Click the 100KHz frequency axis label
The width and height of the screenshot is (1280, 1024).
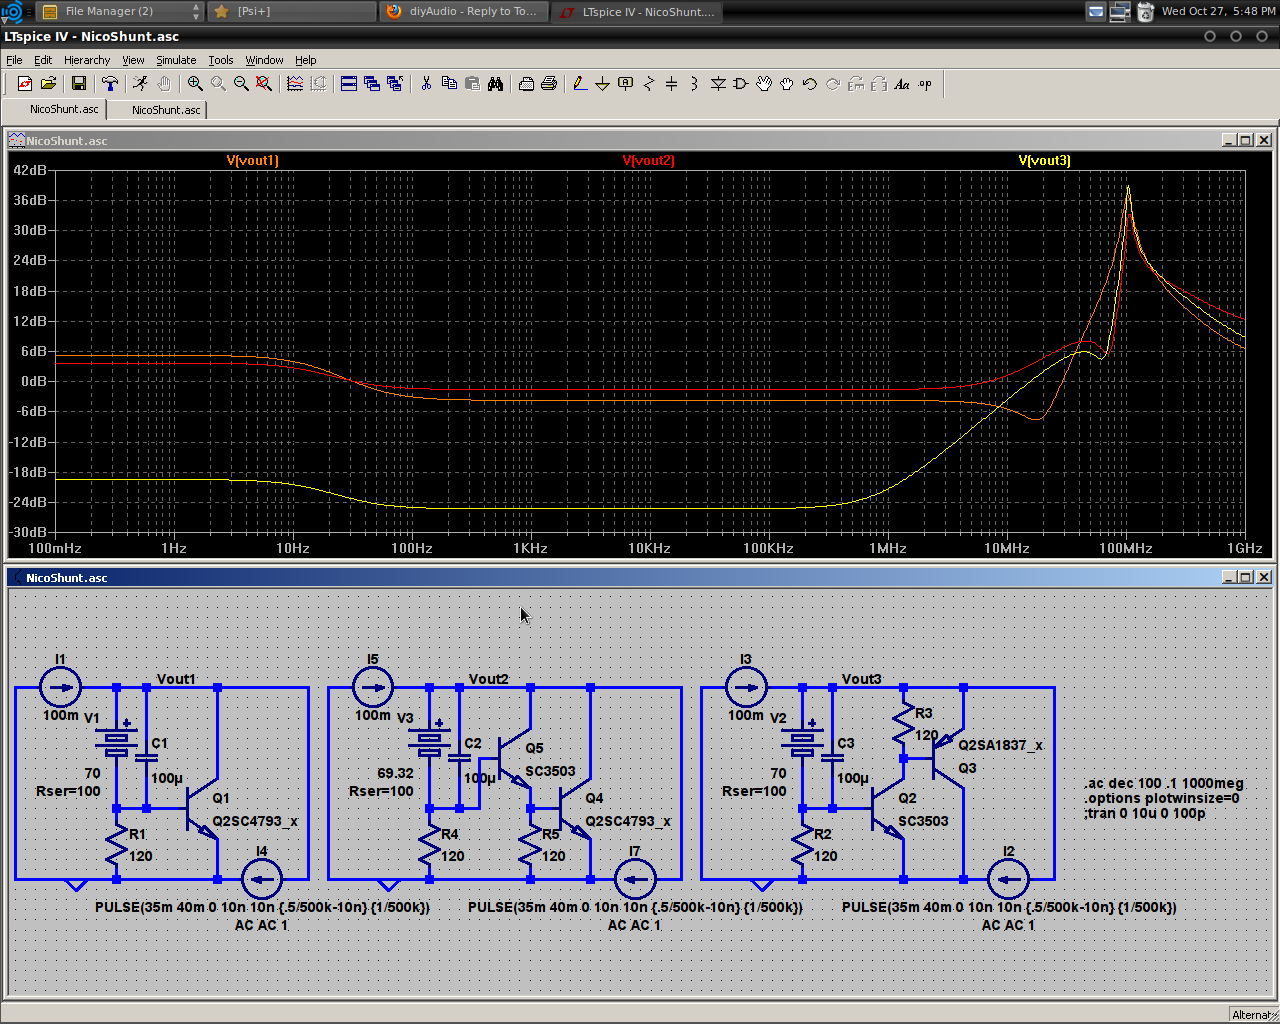[x=768, y=548]
